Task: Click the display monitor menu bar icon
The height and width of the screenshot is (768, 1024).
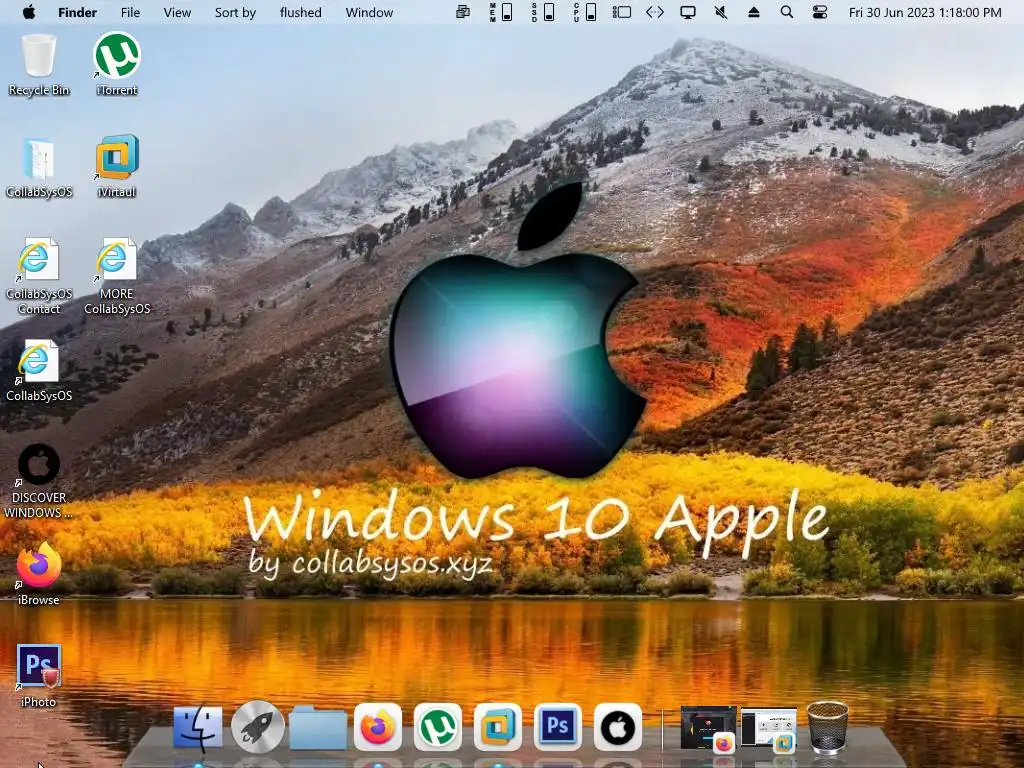Action: click(688, 12)
